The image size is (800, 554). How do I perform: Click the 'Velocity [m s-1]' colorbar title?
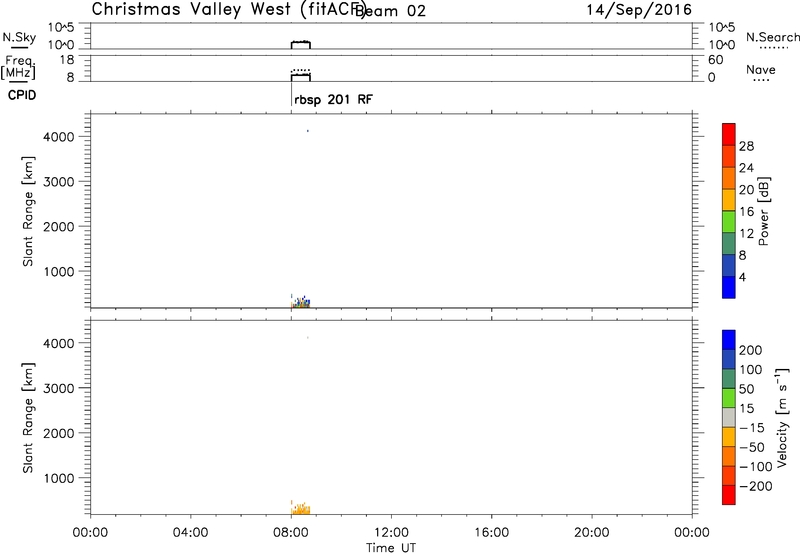(x=782, y=418)
